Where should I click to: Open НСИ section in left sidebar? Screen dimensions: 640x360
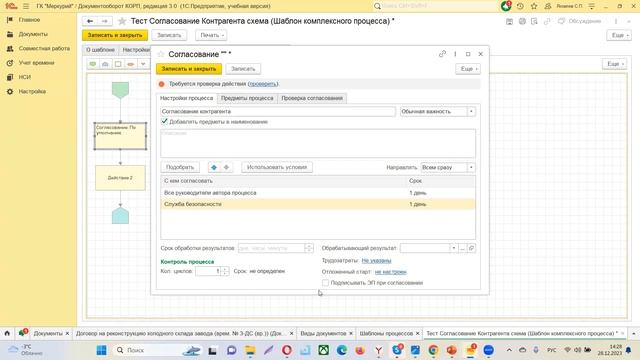click(24, 77)
